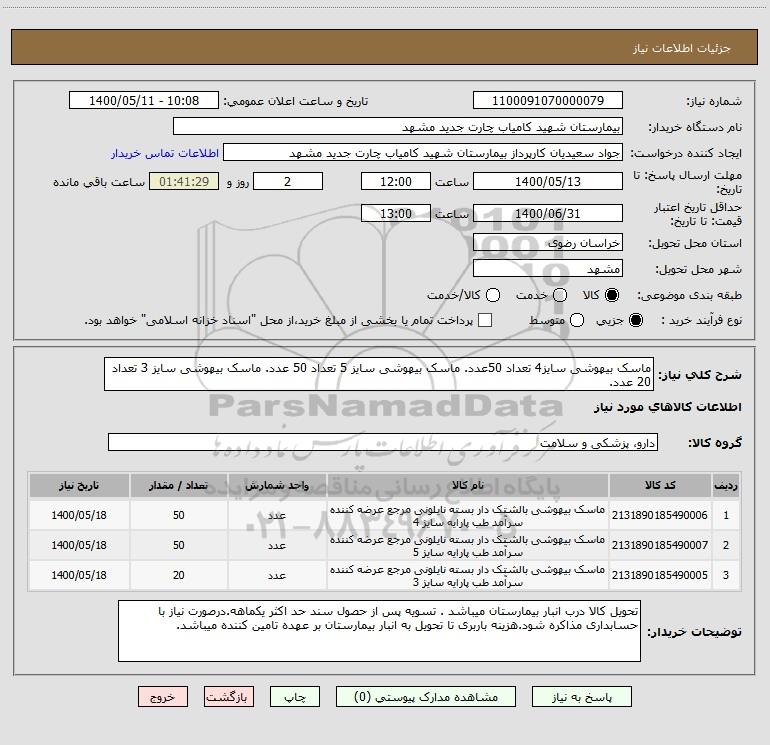Click the deadline time field 12:00
This screenshot has height=745, width=770.
396,181
